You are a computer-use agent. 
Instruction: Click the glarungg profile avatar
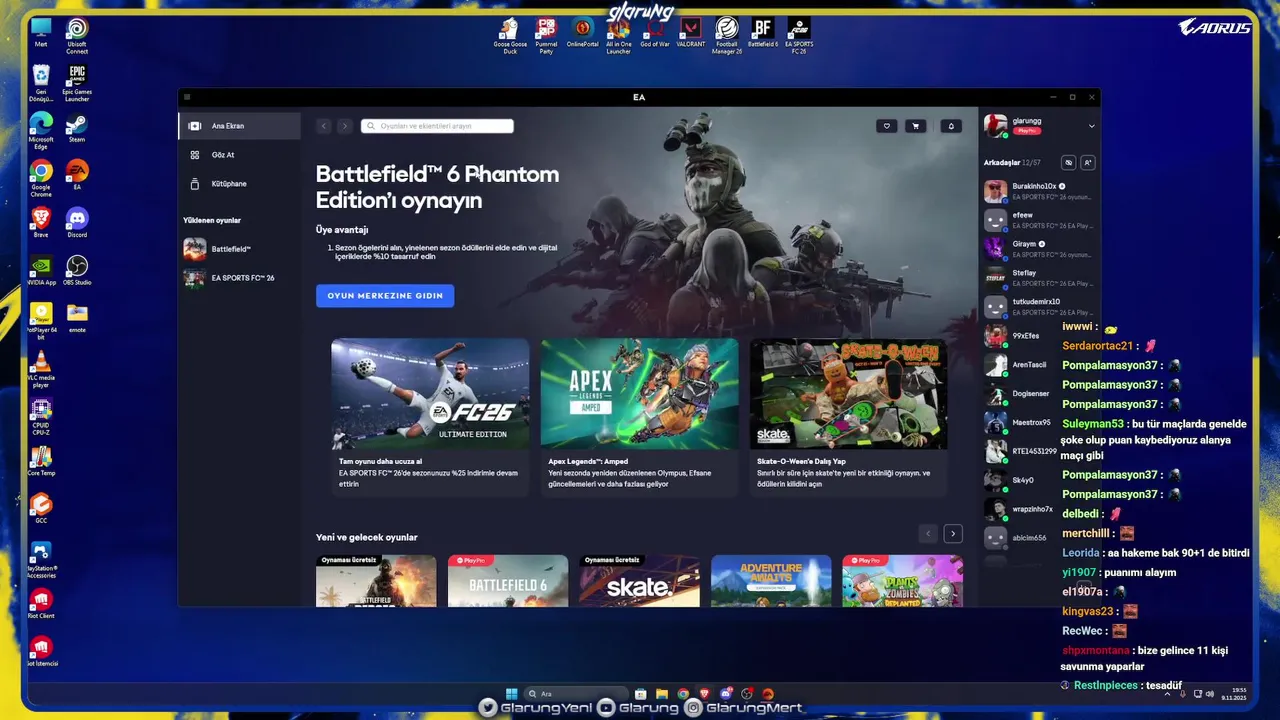(995, 126)
